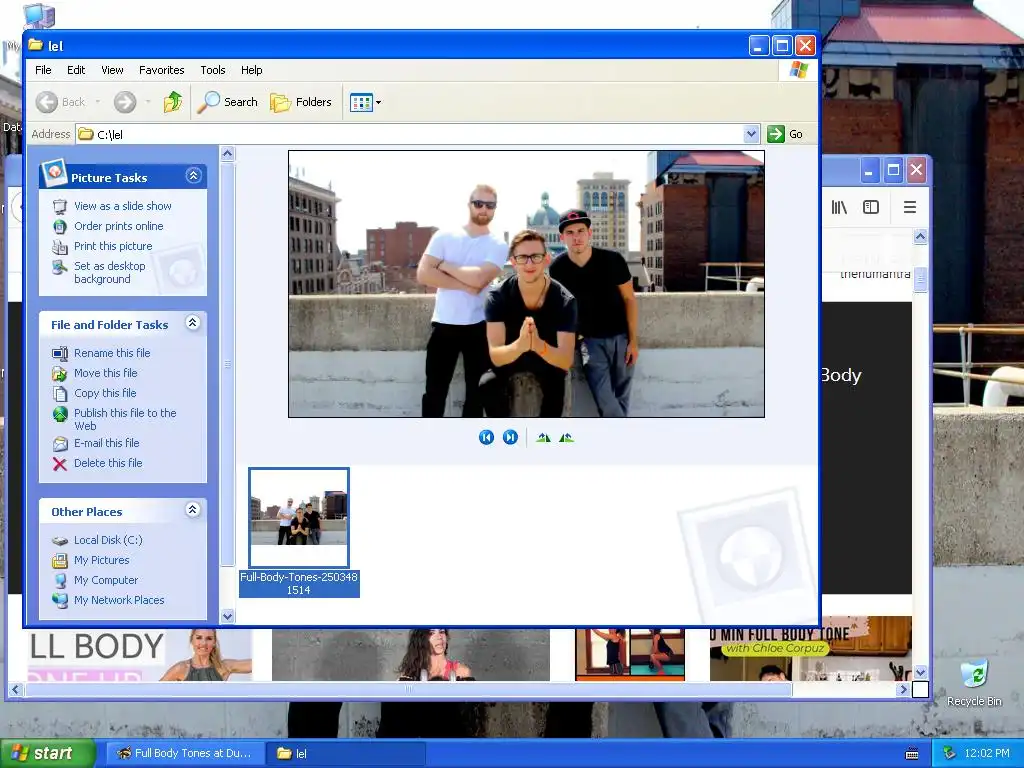Open the Recycle Bin desktop icon

point(974,682)
